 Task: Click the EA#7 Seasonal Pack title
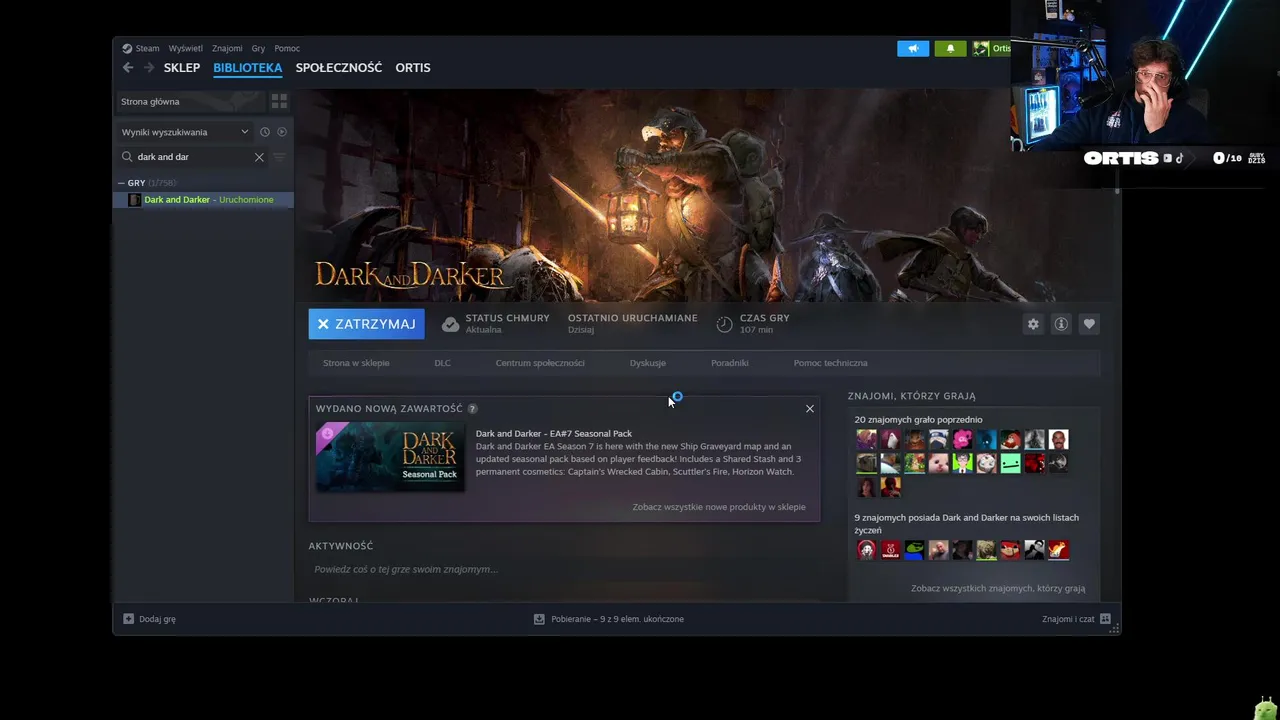pos(554,434)
